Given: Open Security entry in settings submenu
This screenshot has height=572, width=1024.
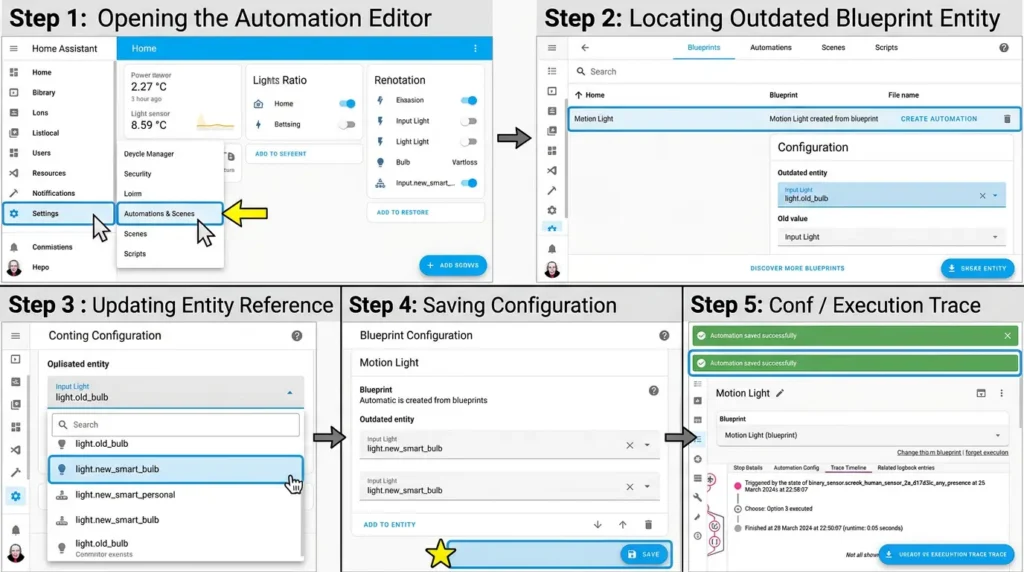Looking at the screenshot, I should point(137,174).
